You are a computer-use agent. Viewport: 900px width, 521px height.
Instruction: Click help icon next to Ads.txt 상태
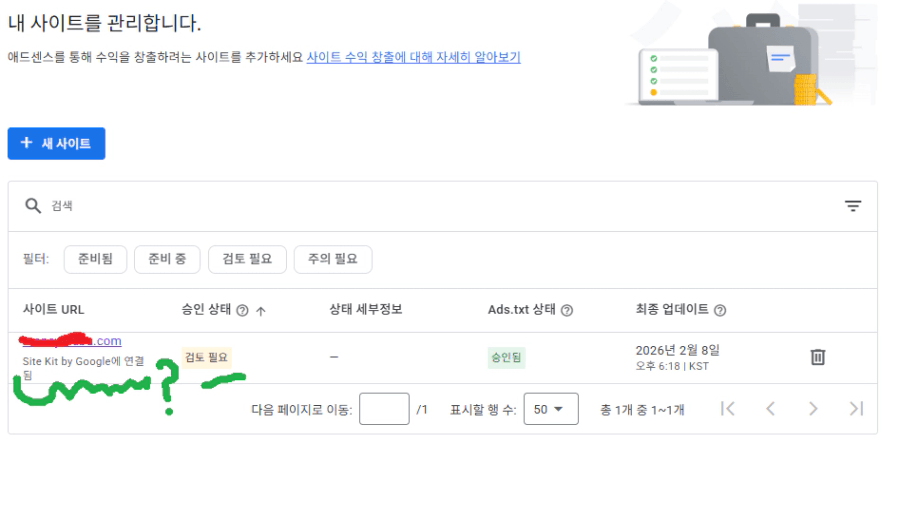click(x=567, y=311)
